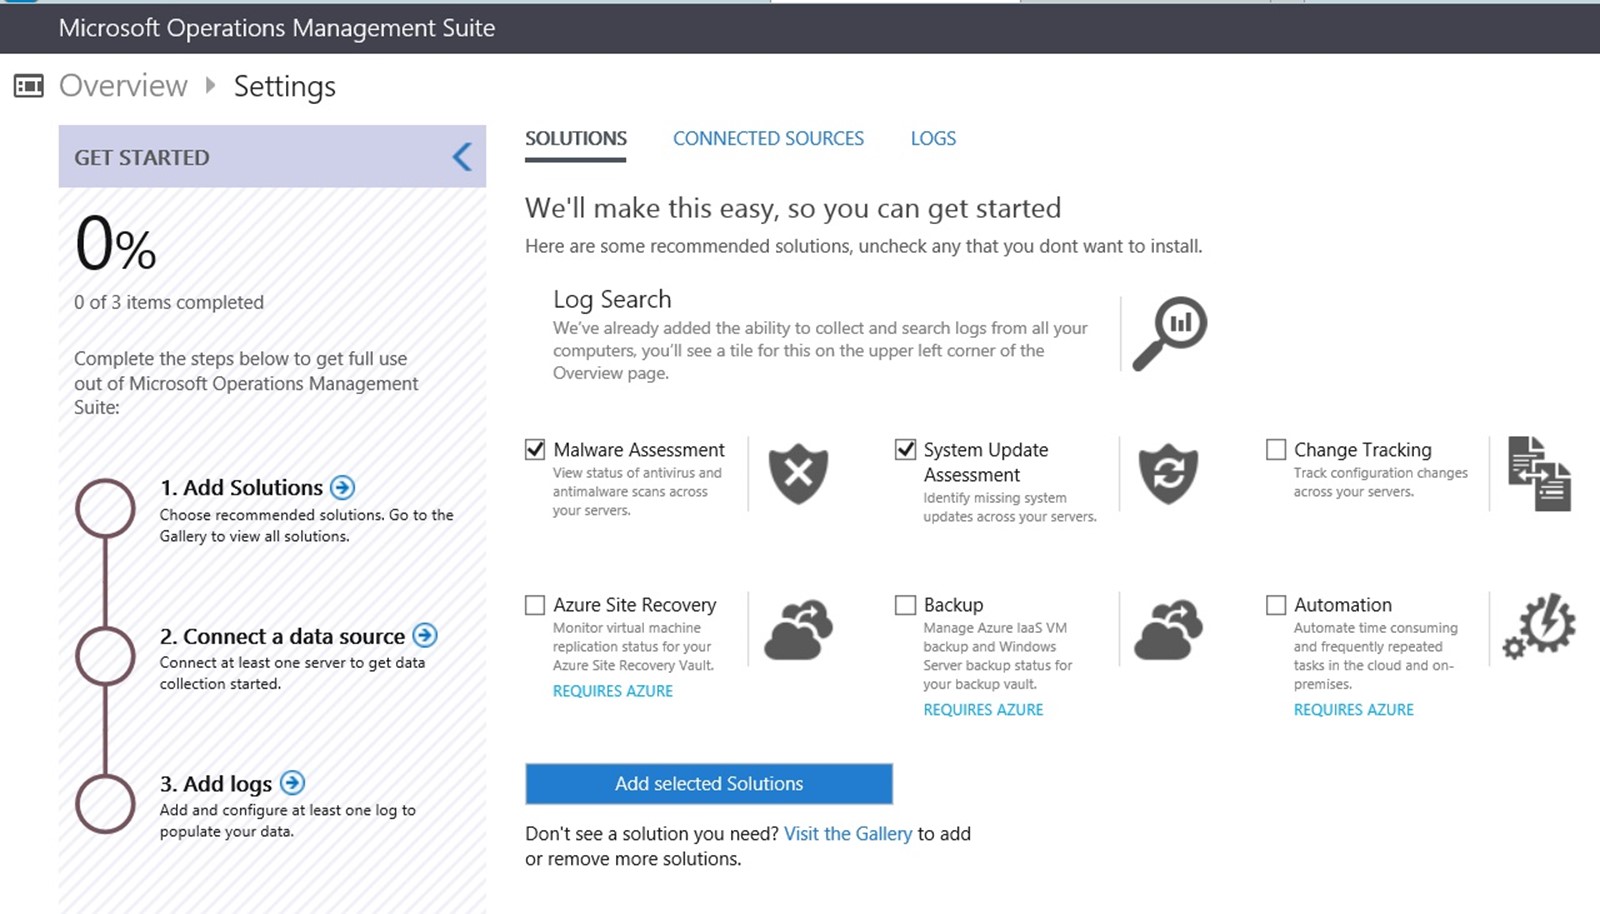Enable the Change Tracking checkbox

[x=1276, y=450]
